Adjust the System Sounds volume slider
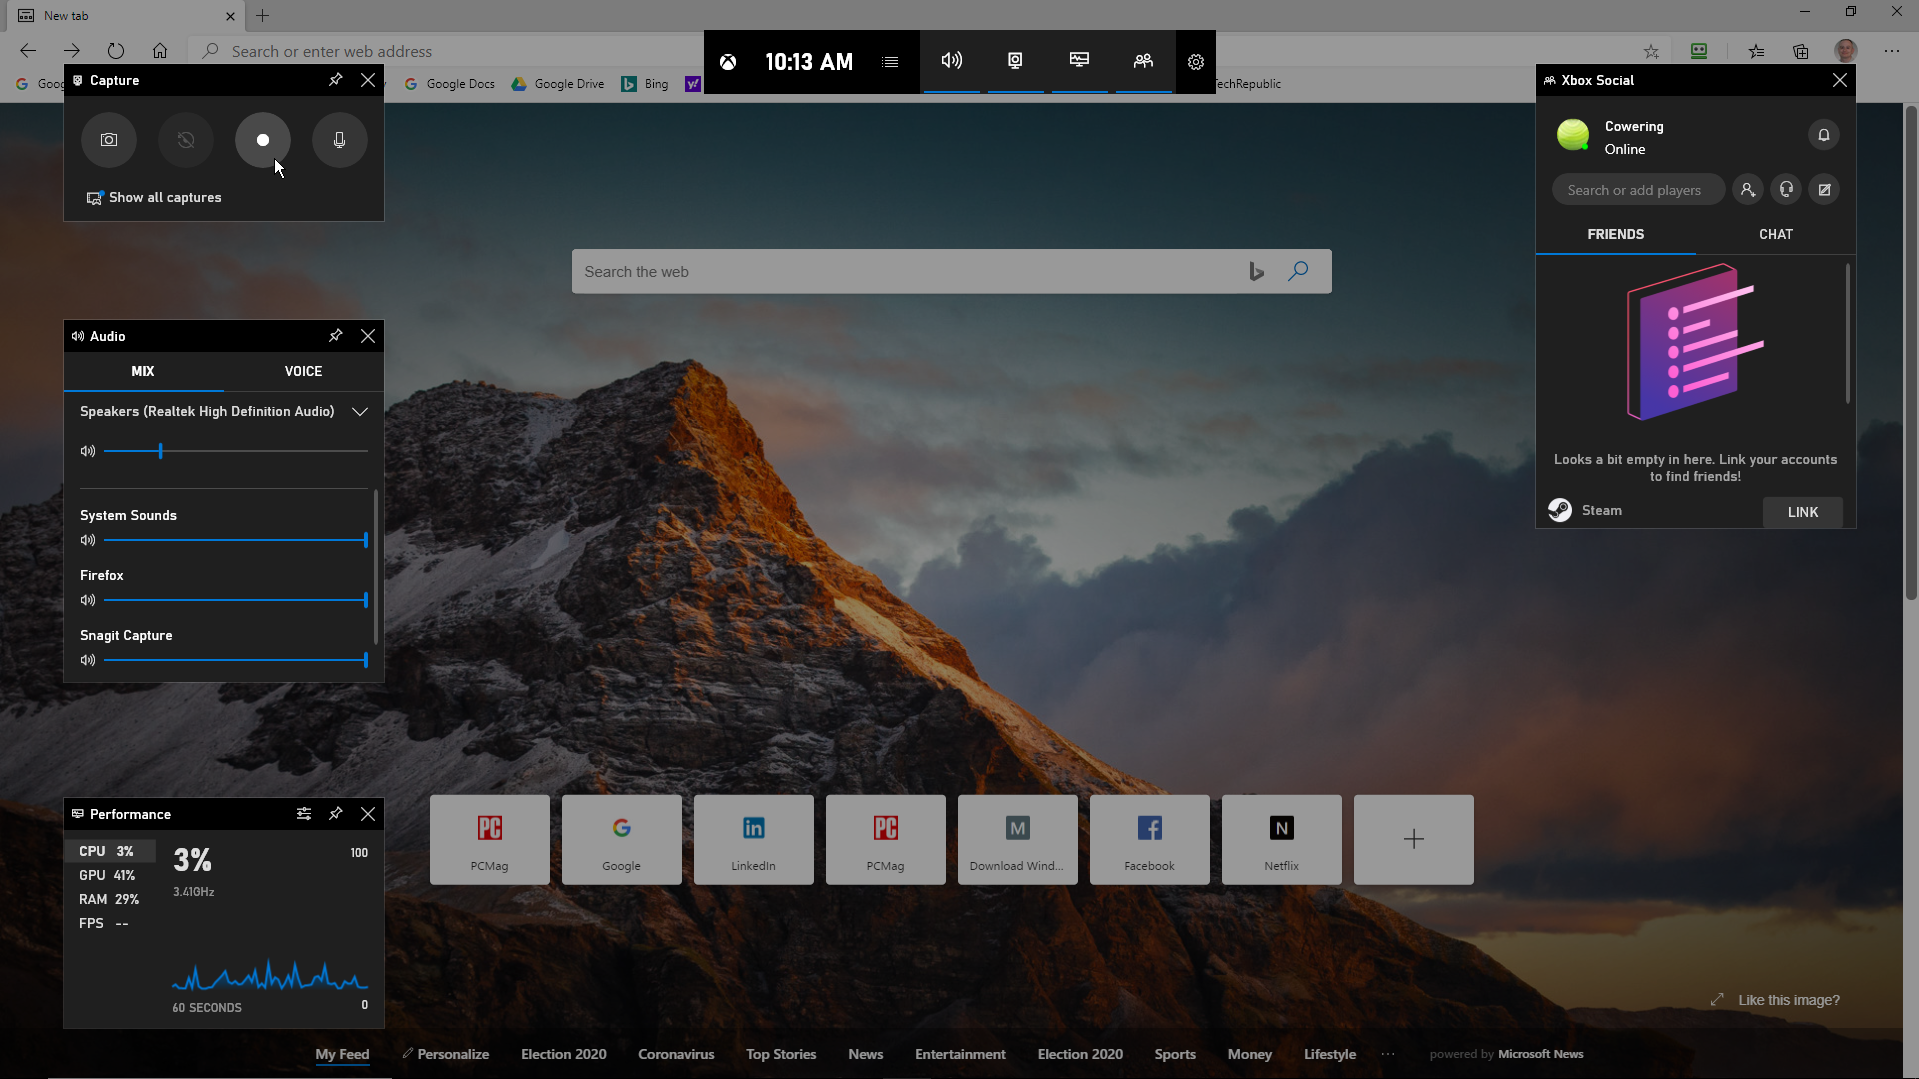Image resolution: width=1919 pixels, height=1079 pixels. [x=236, y=540]
